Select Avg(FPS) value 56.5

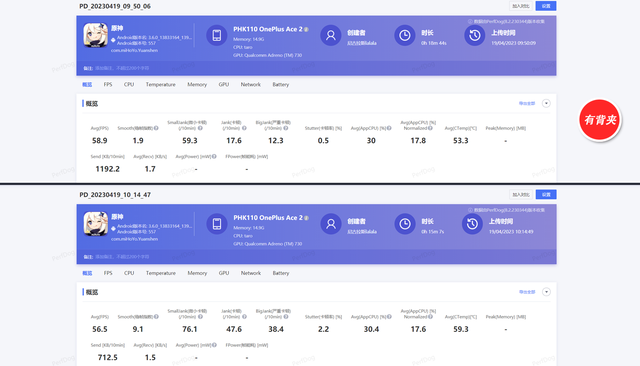(x=100, y=329)
